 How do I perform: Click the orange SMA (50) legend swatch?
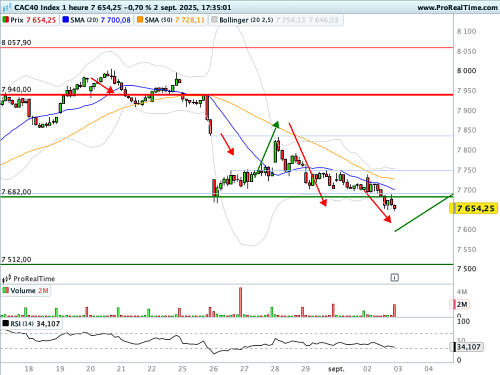pyautogui.click(x=140, y=20)
